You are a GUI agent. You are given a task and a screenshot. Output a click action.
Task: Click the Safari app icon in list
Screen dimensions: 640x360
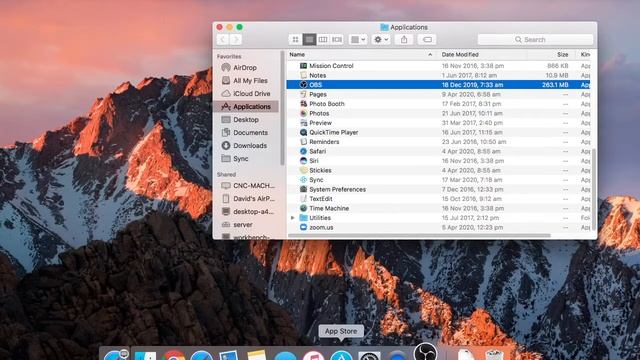tap(303, 151)
